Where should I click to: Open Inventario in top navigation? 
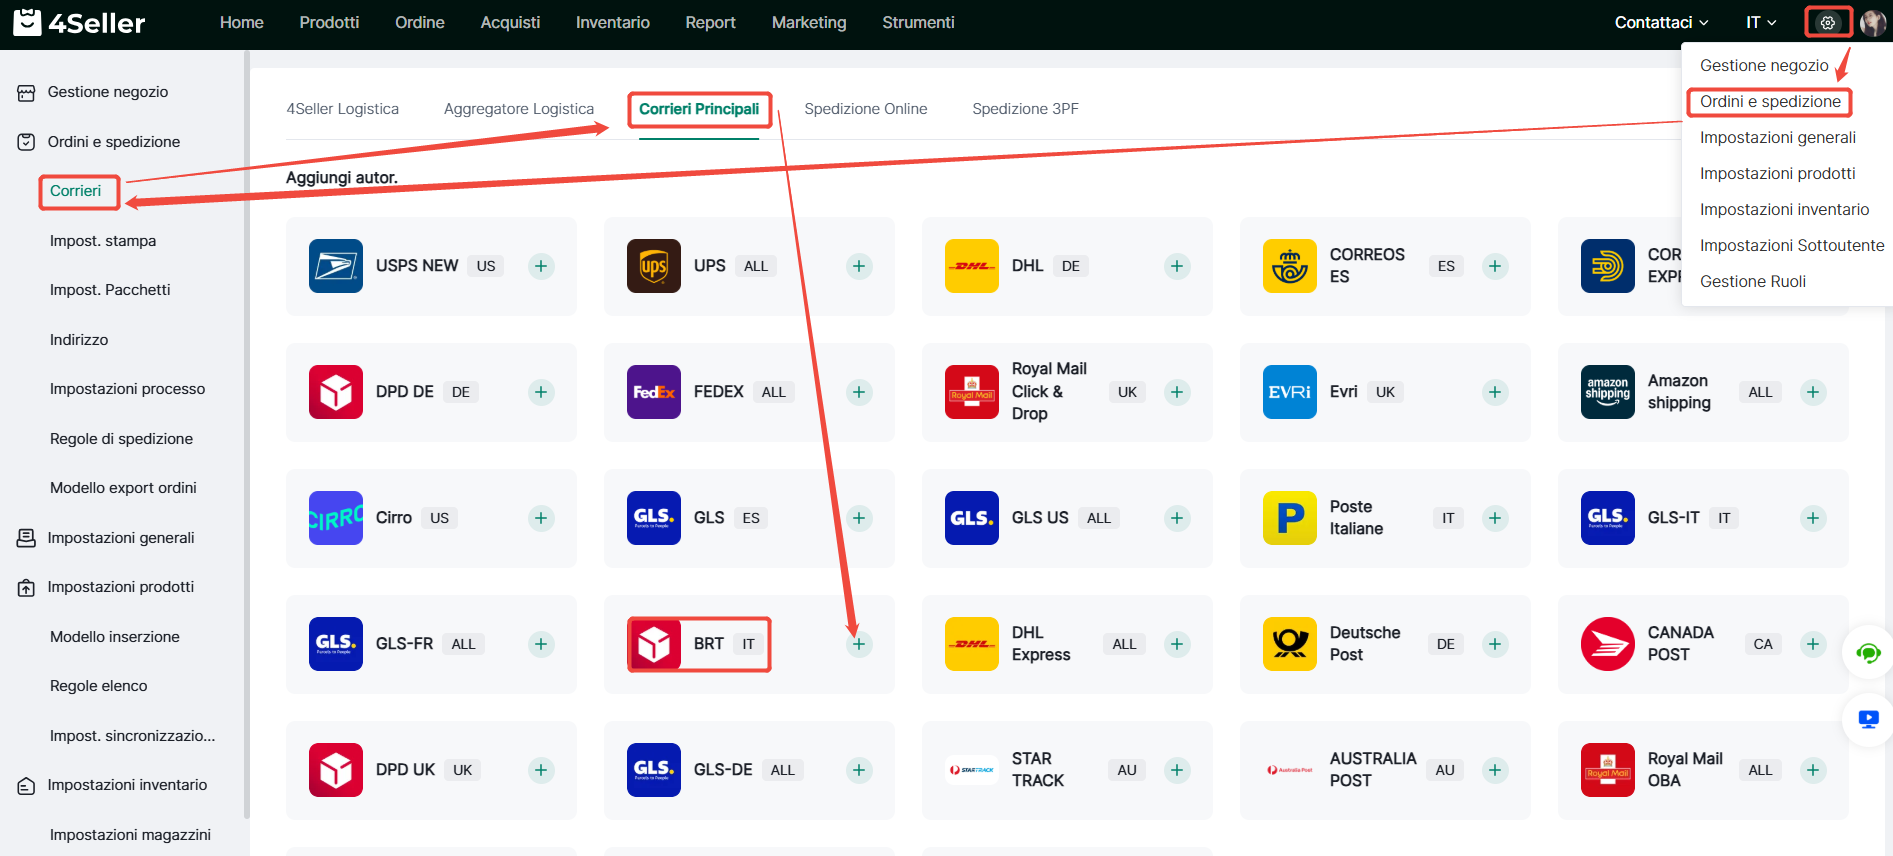click(x=612, y=22)
